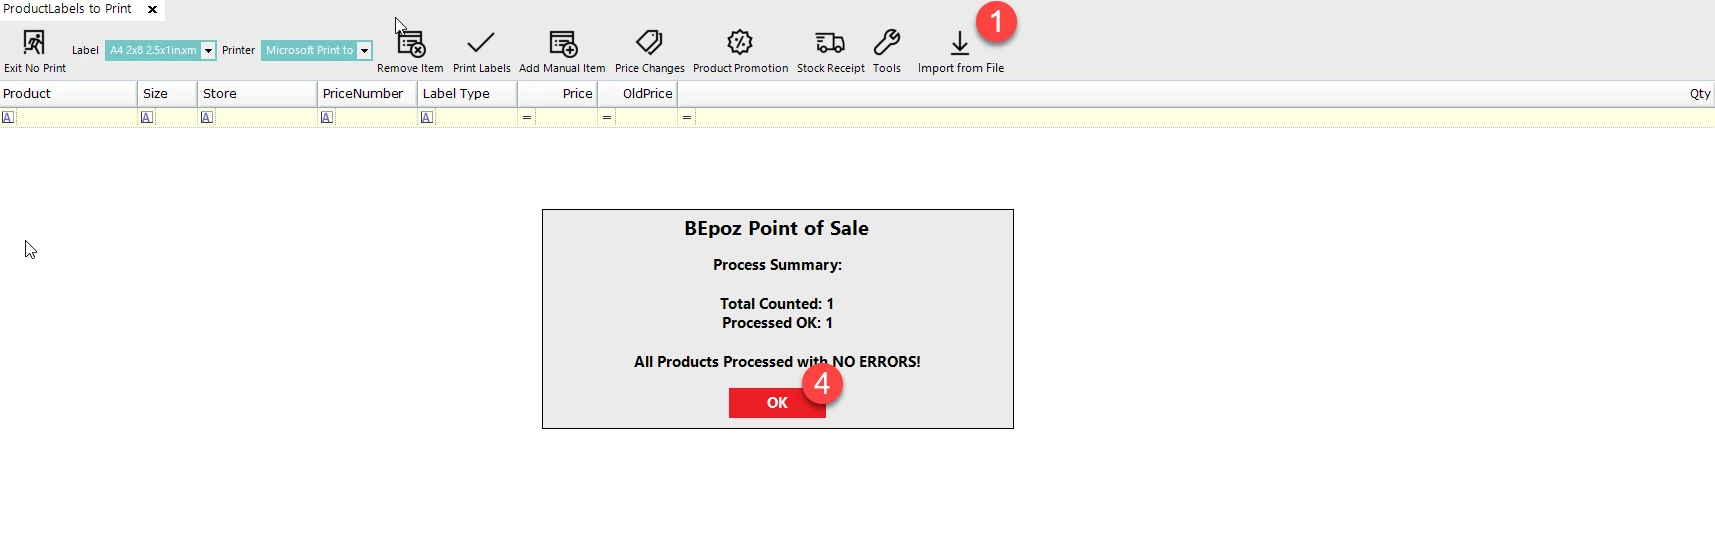The height and width of the screenshot is (558, 1715).
Task: Select the ProductLabels to Print tab
Action: (x=67, y=9)
